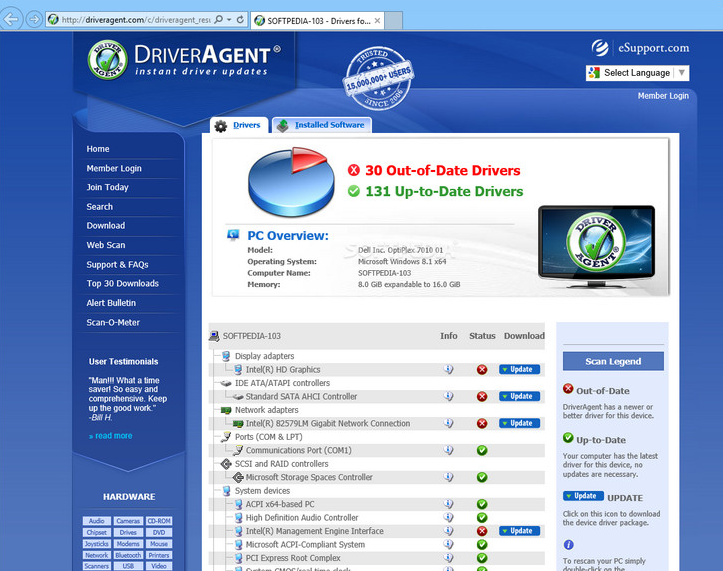Open the address bar dropdown arrow
The width and height of the screenshot is (723, 571).
[229, 19]
